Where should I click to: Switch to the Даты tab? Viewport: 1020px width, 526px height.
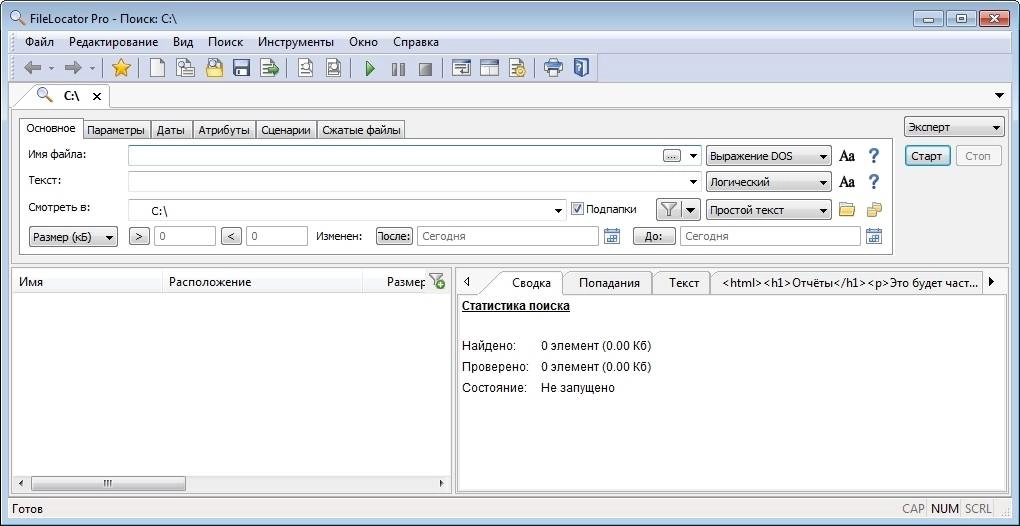tap(172, 130)
